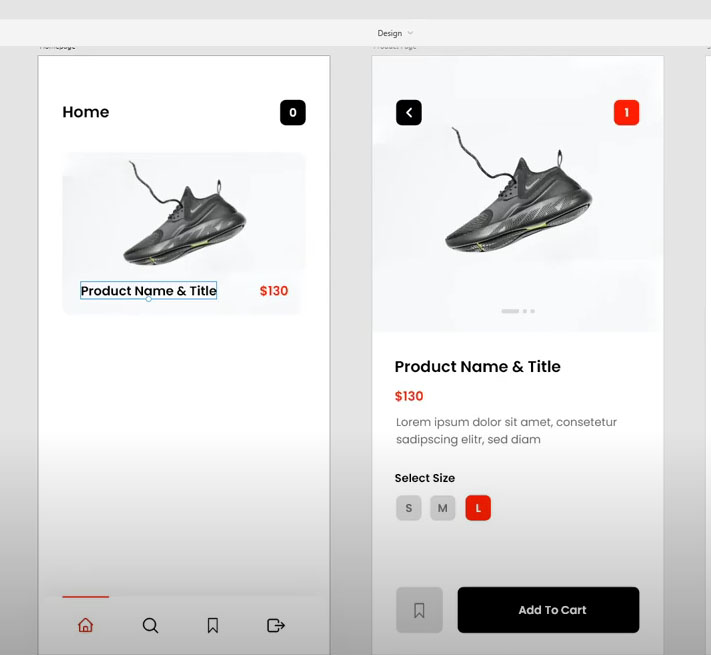Viewport: 711px width, 655px height.
Task: Click the back arrow button on product page
Action: (409, 112)
